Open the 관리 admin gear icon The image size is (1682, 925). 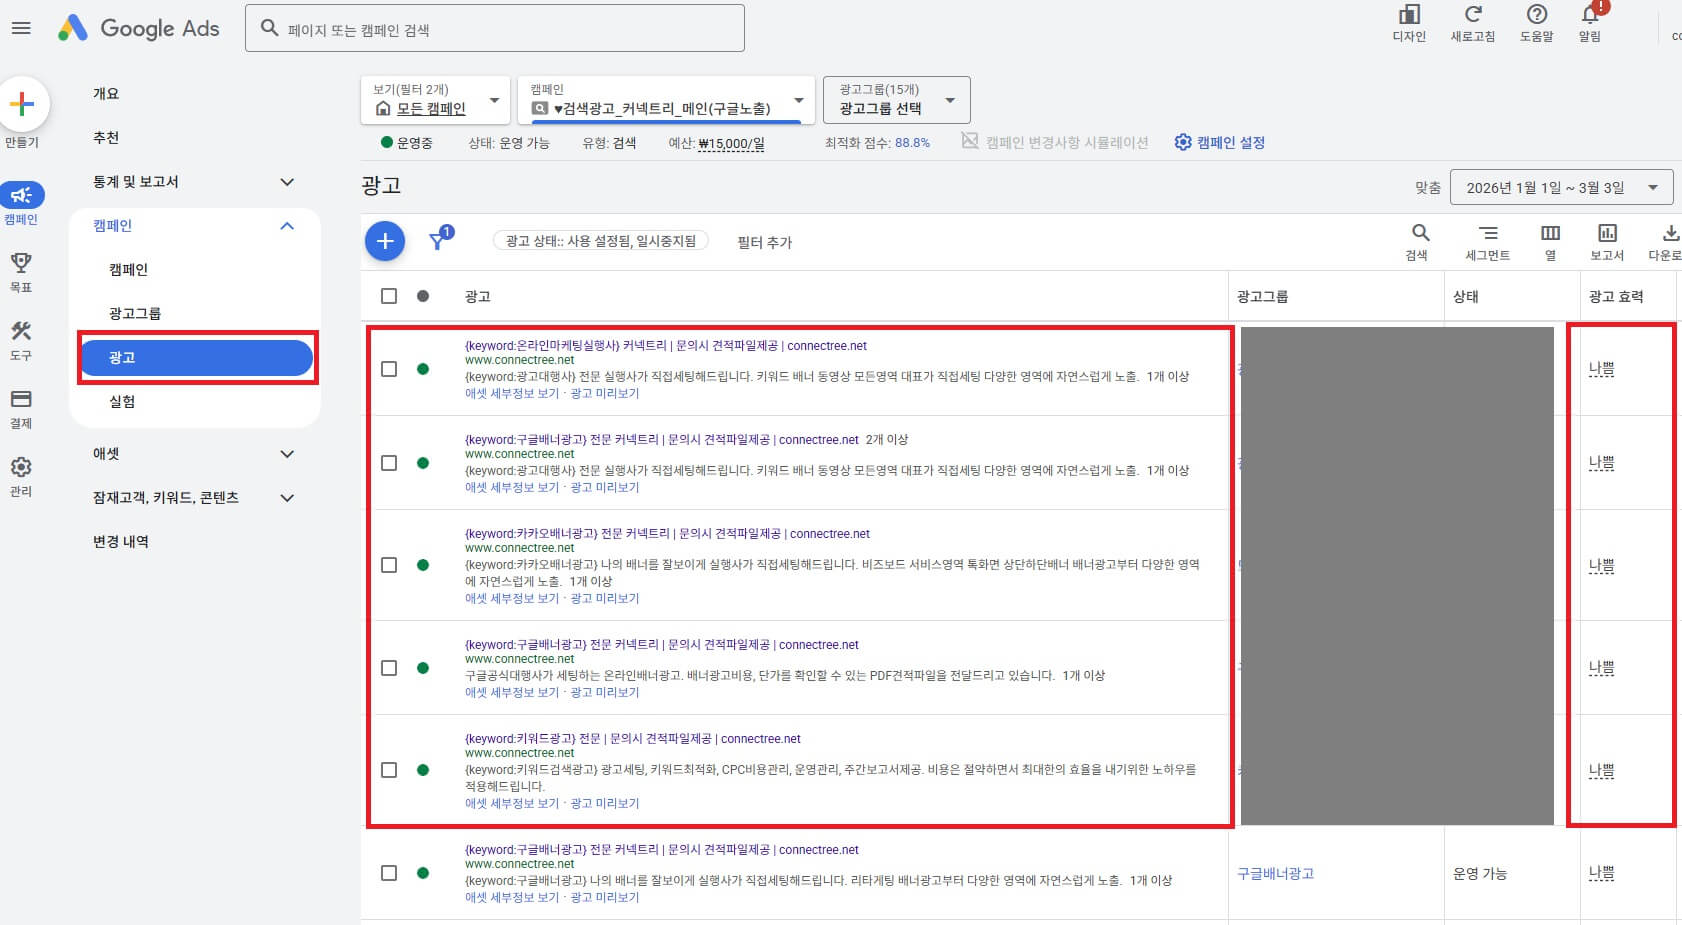pyautogui.click(x=21, y=467)
